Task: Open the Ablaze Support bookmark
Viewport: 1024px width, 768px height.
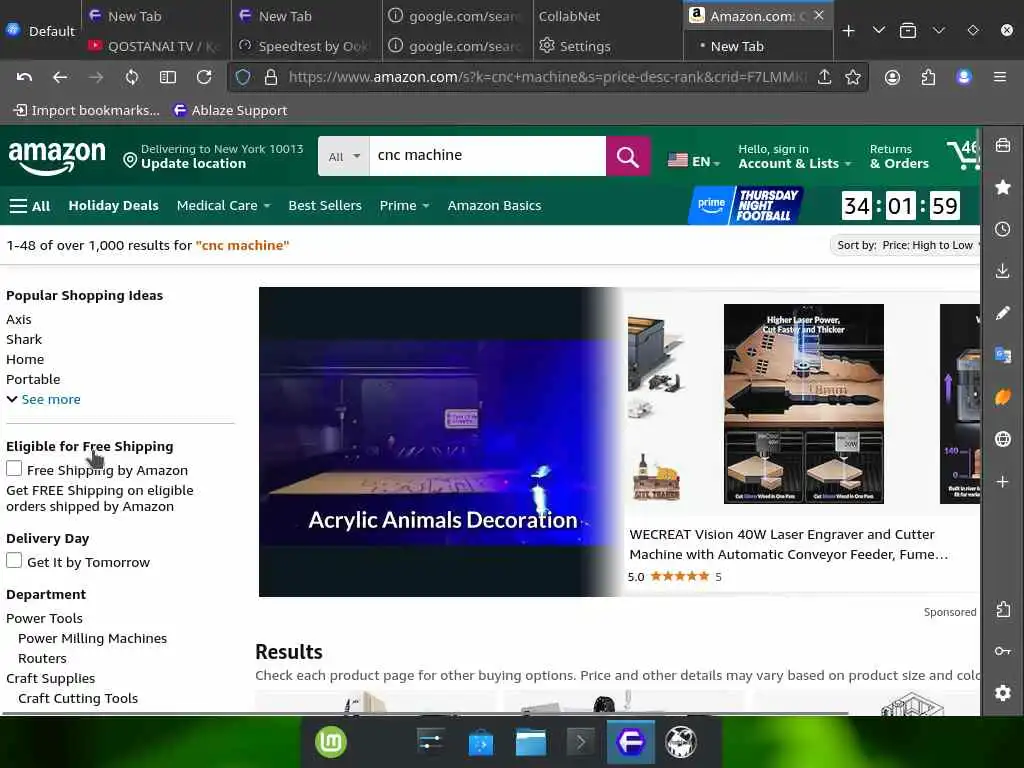Action: tap(230, 110)
